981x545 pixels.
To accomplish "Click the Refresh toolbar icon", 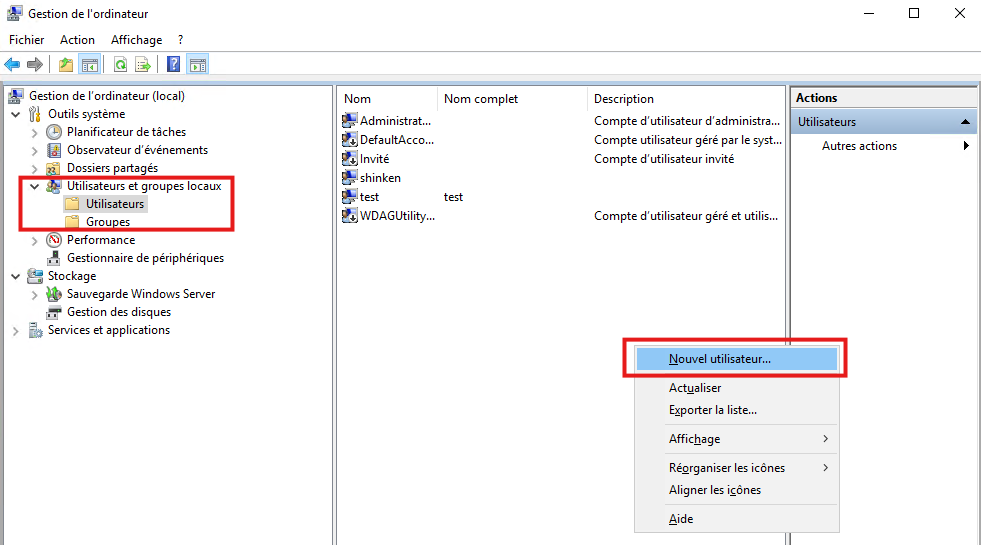I will [x=120, y=65].
